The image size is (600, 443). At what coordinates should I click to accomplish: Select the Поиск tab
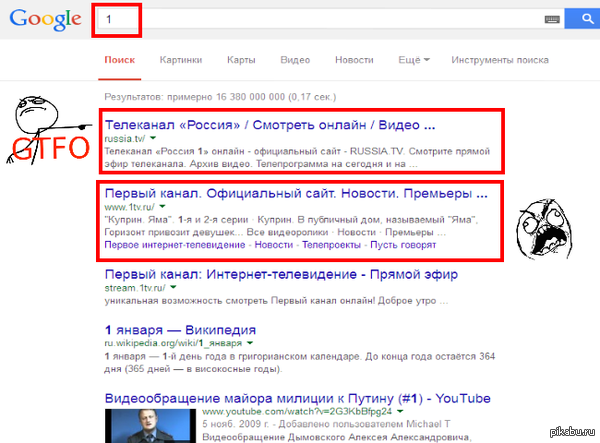coord(120,60)
